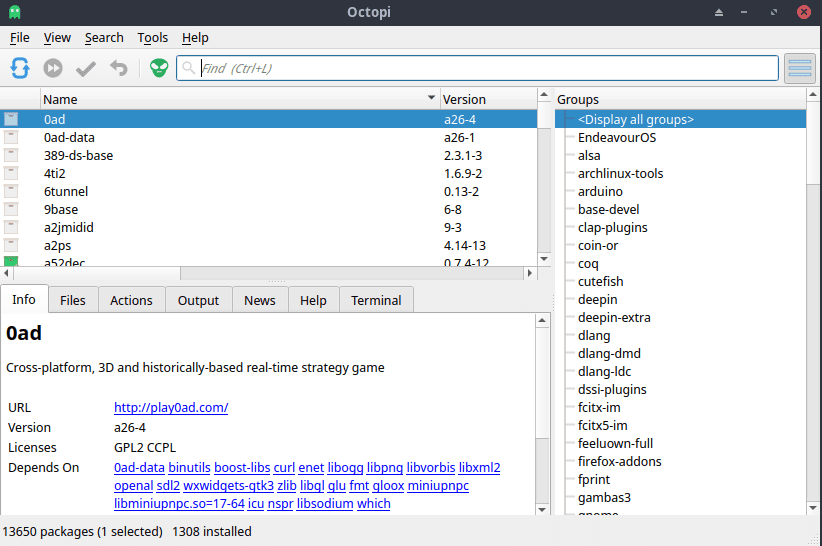Switch to the News tab
This screenshot has width=822, height=546.
pyautogui.click(x=259, y=300)
